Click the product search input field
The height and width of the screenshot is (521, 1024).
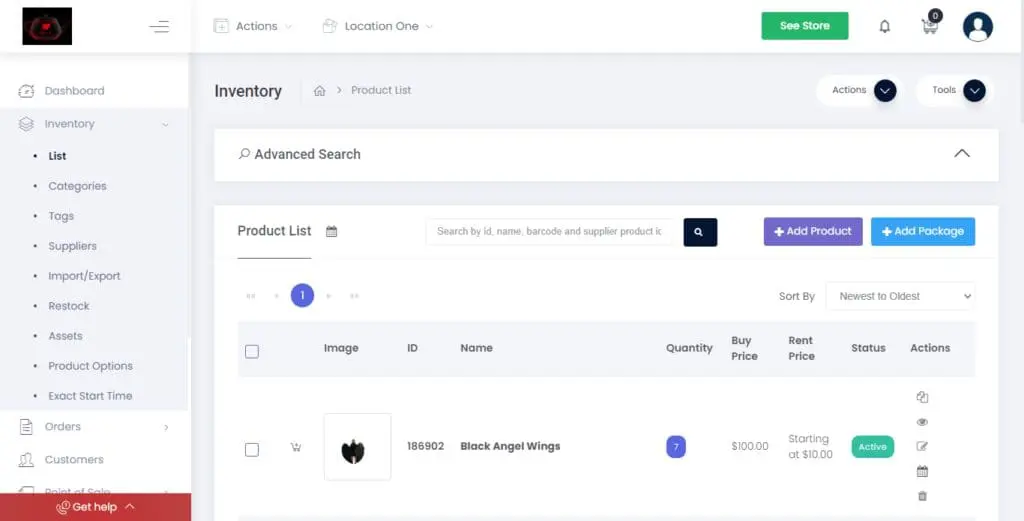pos(549,232)
